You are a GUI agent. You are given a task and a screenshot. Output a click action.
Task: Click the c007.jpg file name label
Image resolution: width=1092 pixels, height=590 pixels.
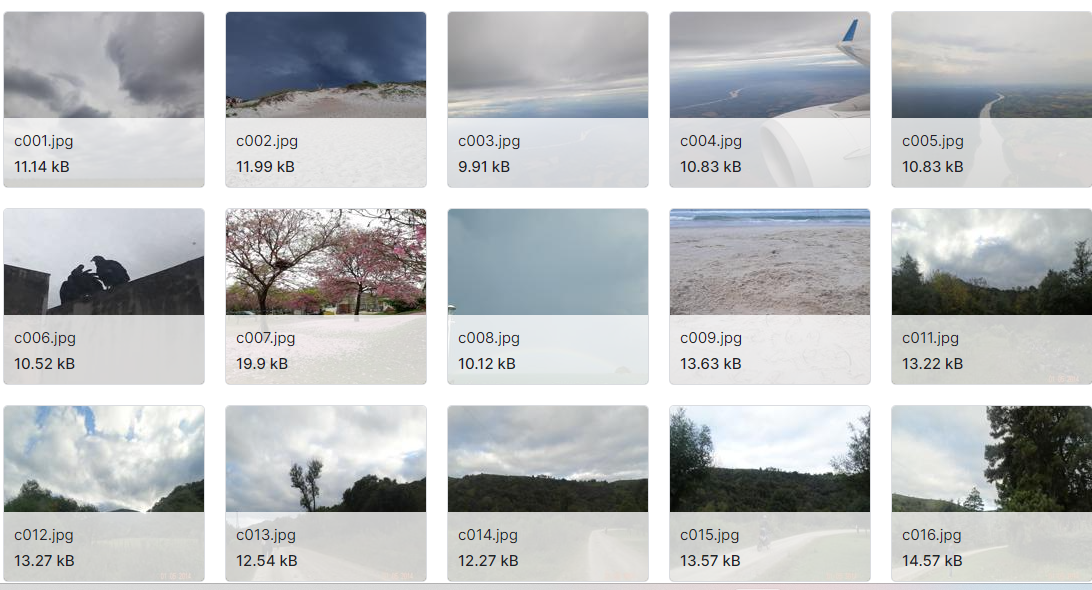pos(265,338)
